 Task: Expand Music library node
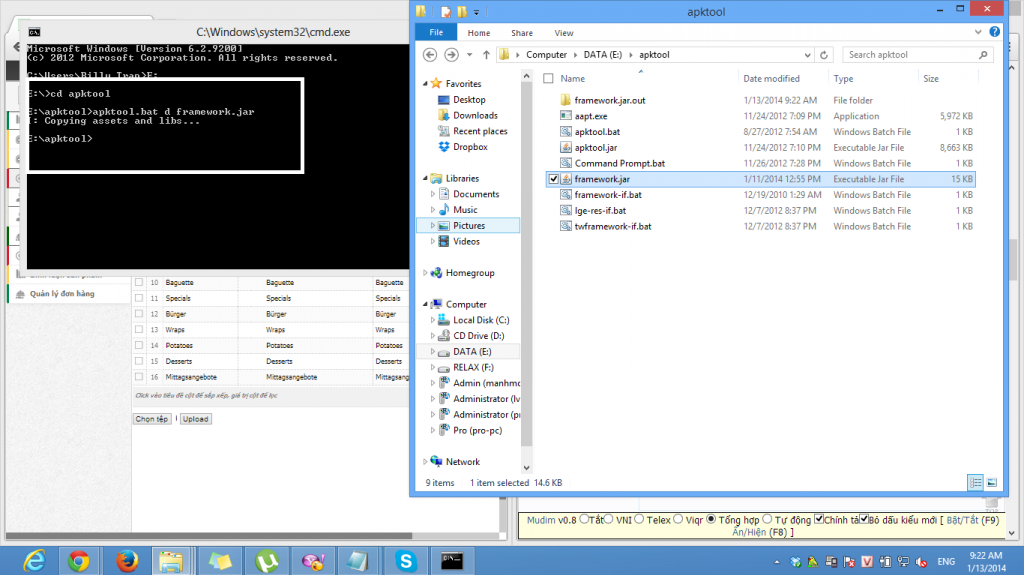pos(432,210)
